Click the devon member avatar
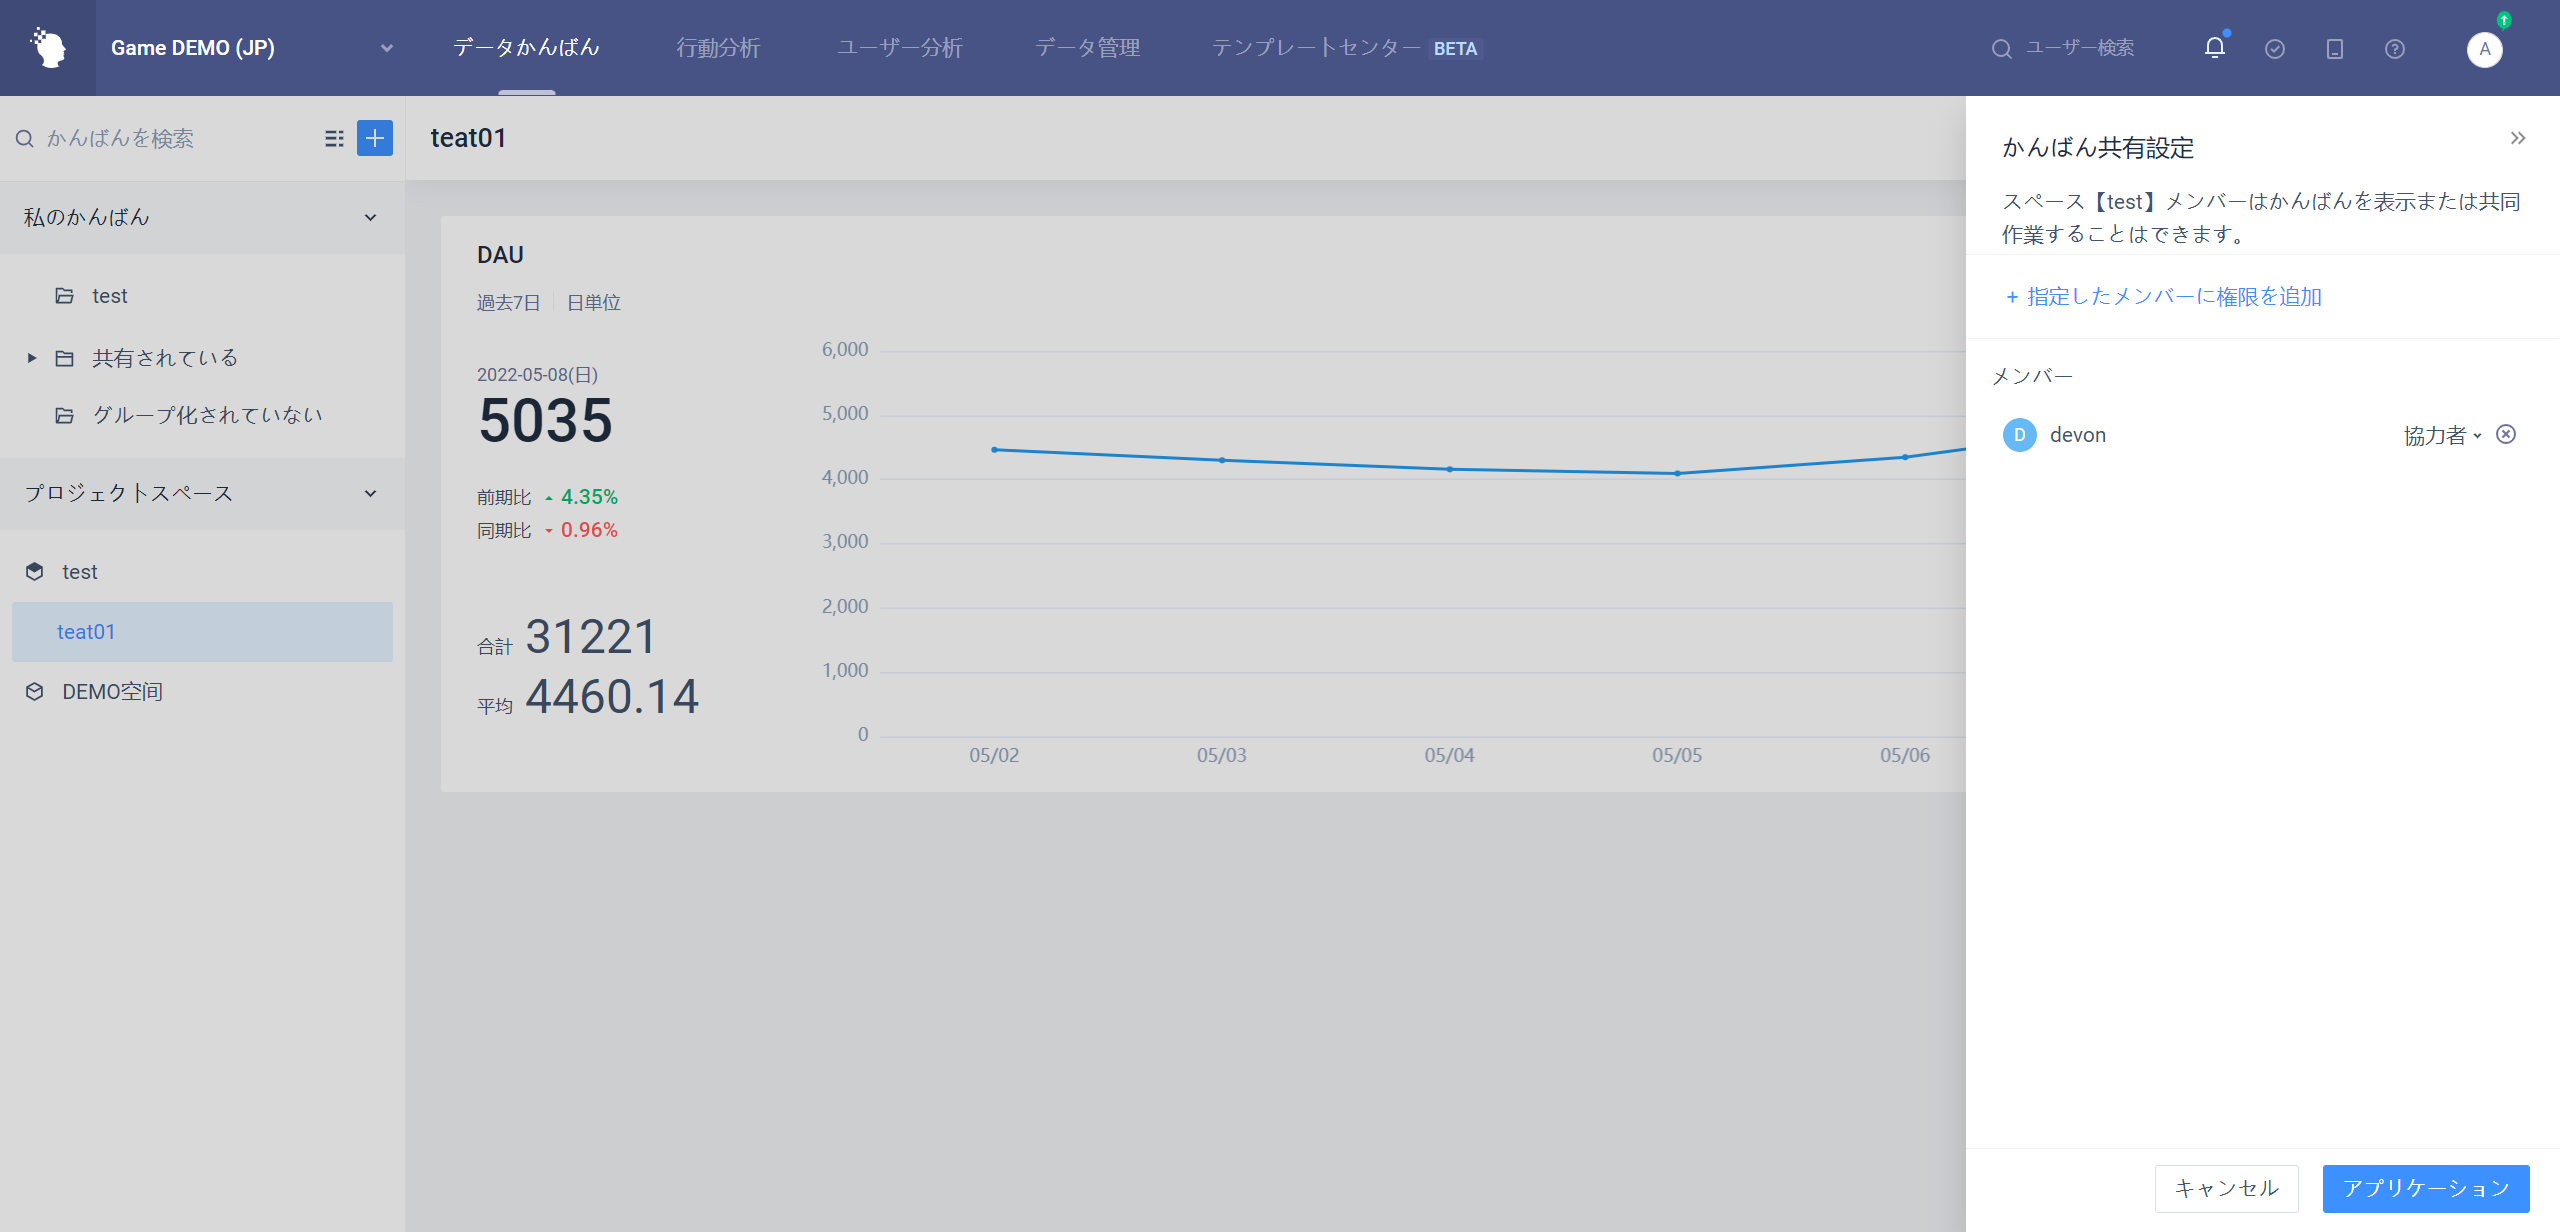This screenshot has height=1232, width=2560. [2019, 435]
